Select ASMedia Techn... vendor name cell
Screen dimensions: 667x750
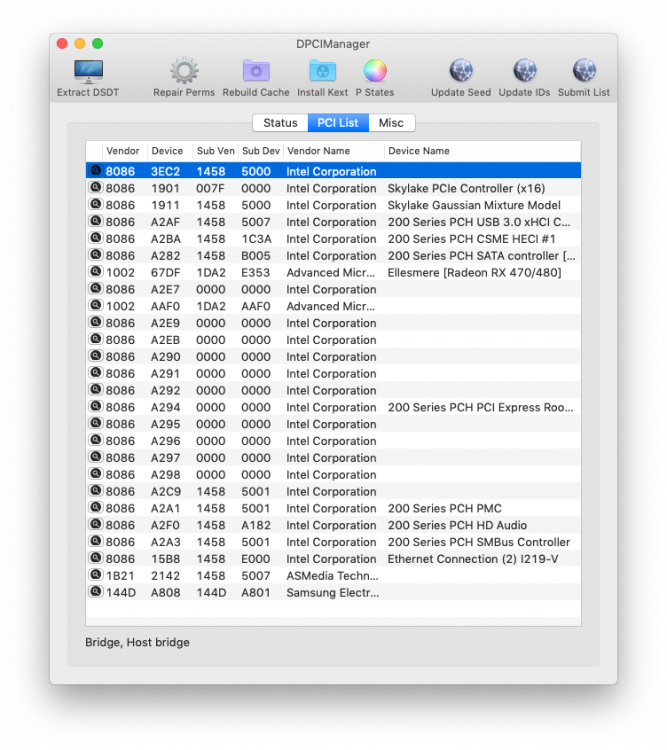[x=333, y=576]
